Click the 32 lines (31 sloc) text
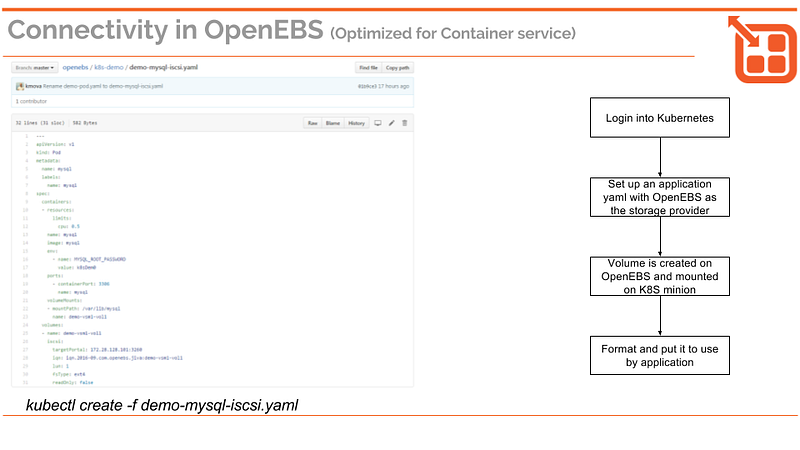800x450 pixels. (x=40, y=123)
